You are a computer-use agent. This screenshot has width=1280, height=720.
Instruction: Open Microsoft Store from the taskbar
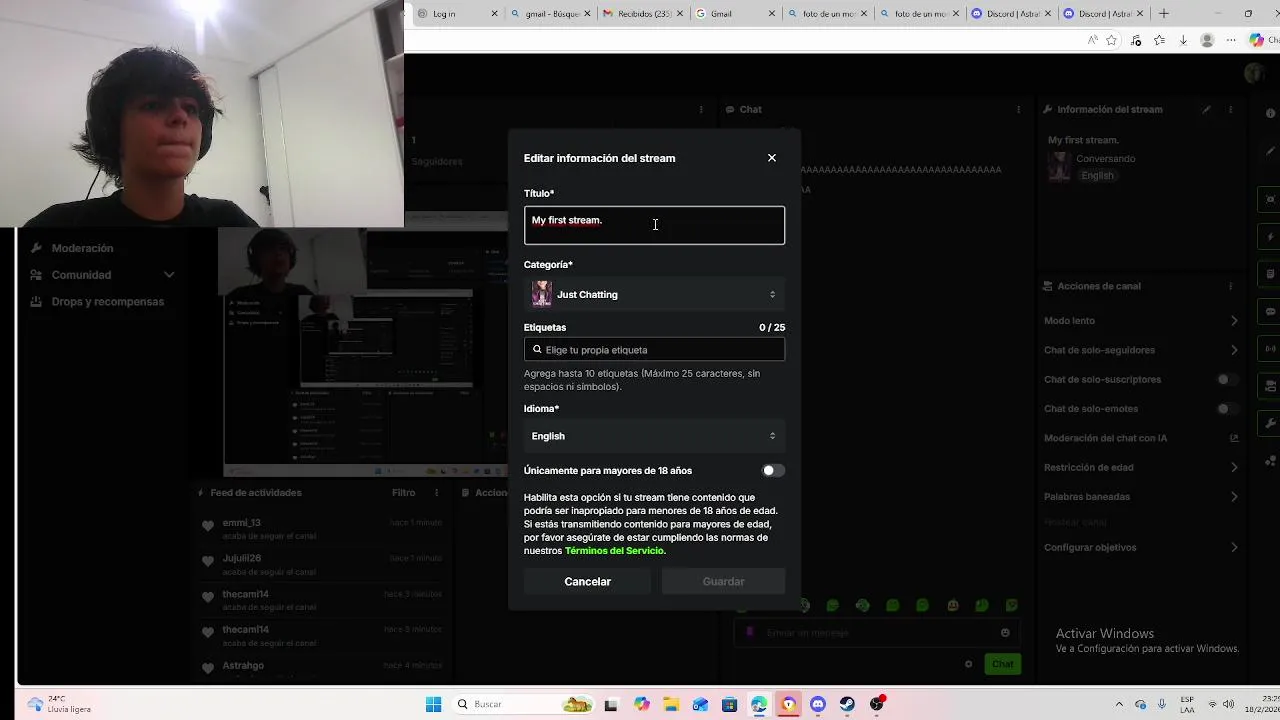click(x=729, y=704)
